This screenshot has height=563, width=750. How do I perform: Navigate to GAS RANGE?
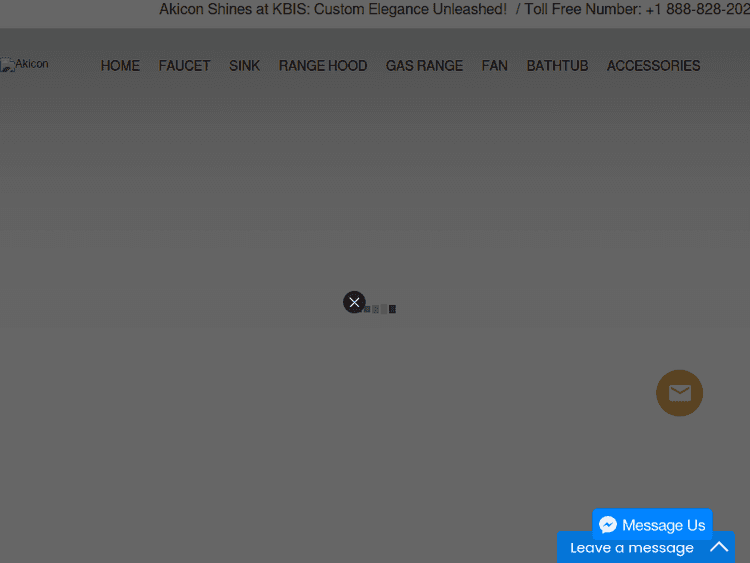click(x=424, y=66)
